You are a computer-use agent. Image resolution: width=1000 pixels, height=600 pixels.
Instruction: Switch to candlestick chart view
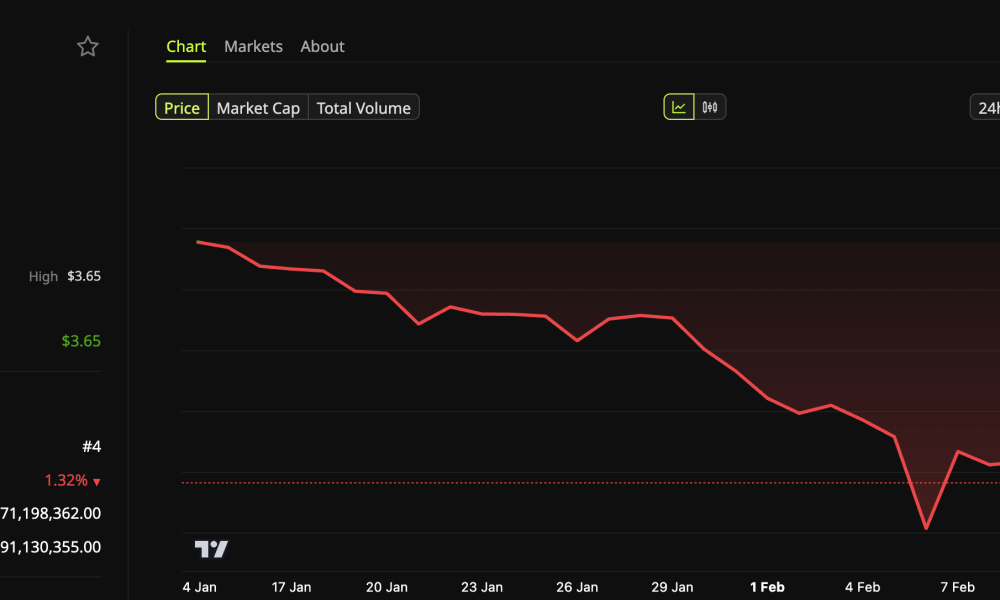tap(710, 105)
